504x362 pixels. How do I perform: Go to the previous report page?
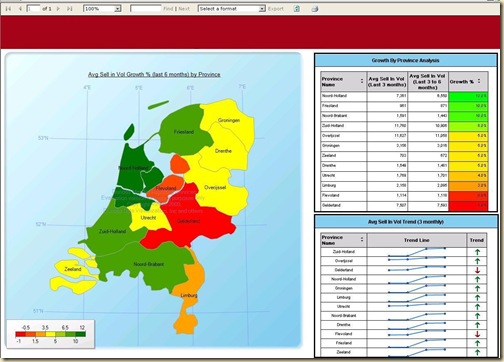pos(20,9)
